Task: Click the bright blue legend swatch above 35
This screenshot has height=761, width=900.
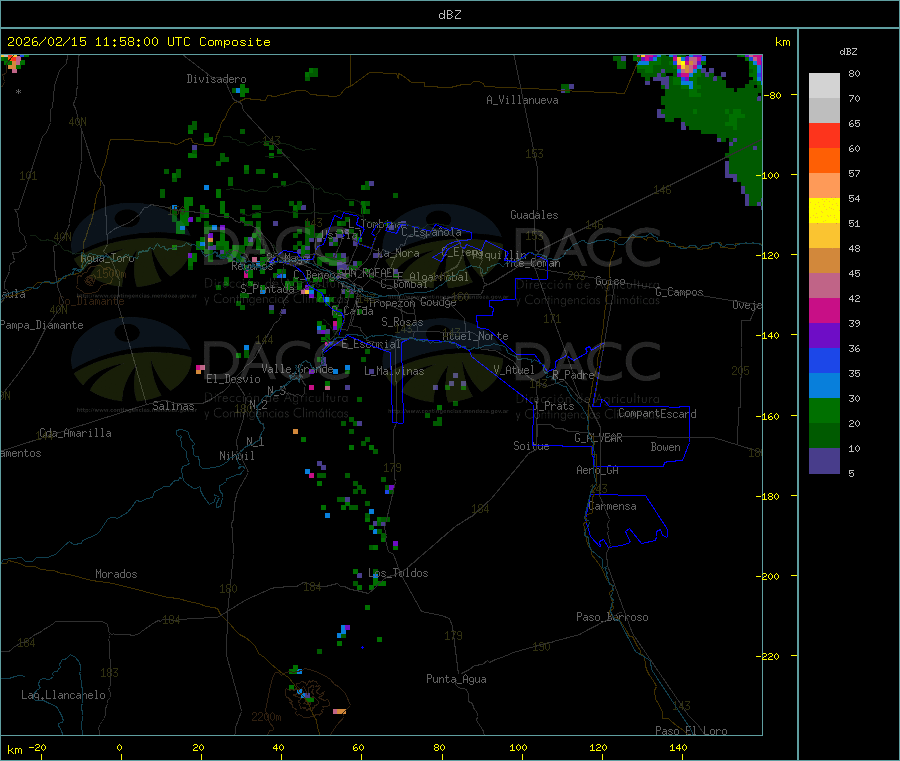Action: coord(824,360)
